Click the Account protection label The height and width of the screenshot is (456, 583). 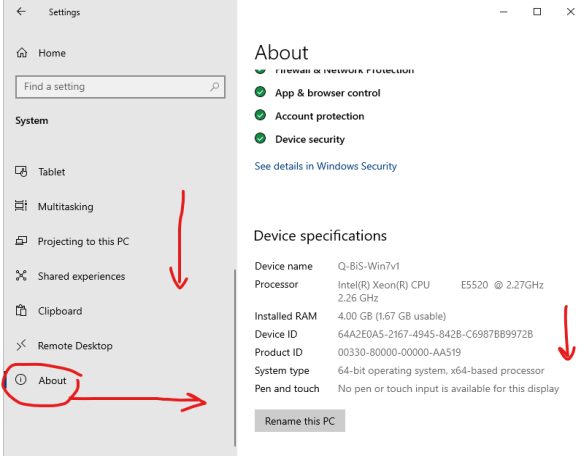319,116
